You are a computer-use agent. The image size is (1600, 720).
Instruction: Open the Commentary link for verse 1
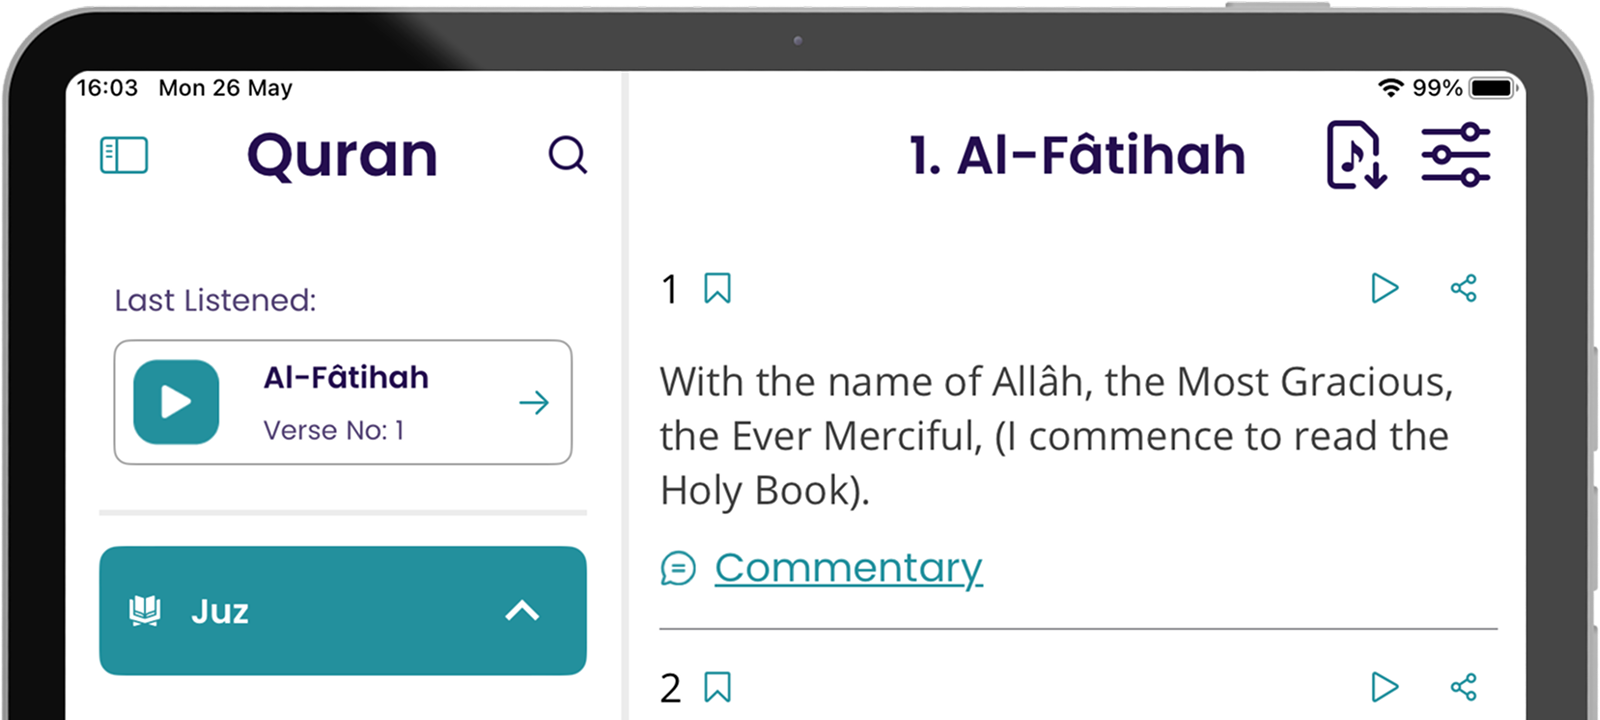tap(848, 568)
